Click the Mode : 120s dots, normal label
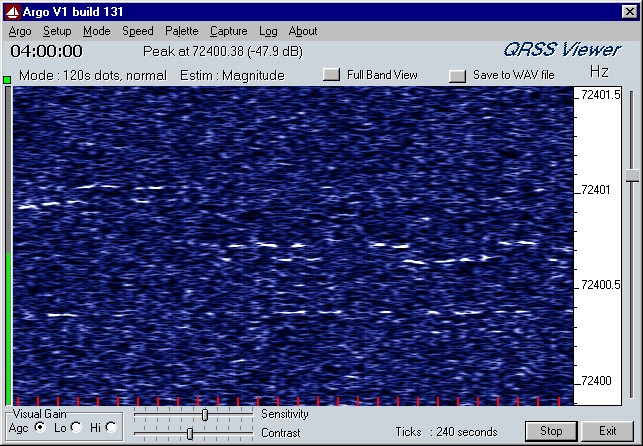Image resolution: width=643 pixels, height=446 pixels. 93,75
